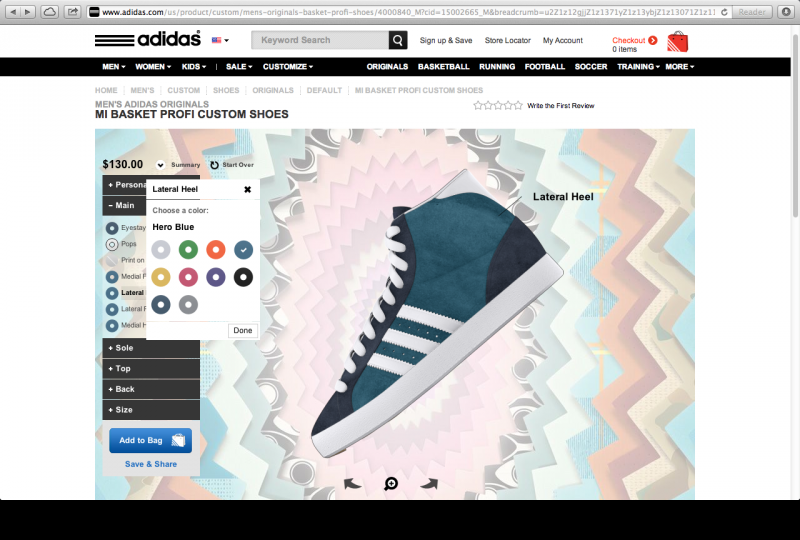The image size is (800, 540).
Task: Expand the Size section
Action: coord(151,410)
